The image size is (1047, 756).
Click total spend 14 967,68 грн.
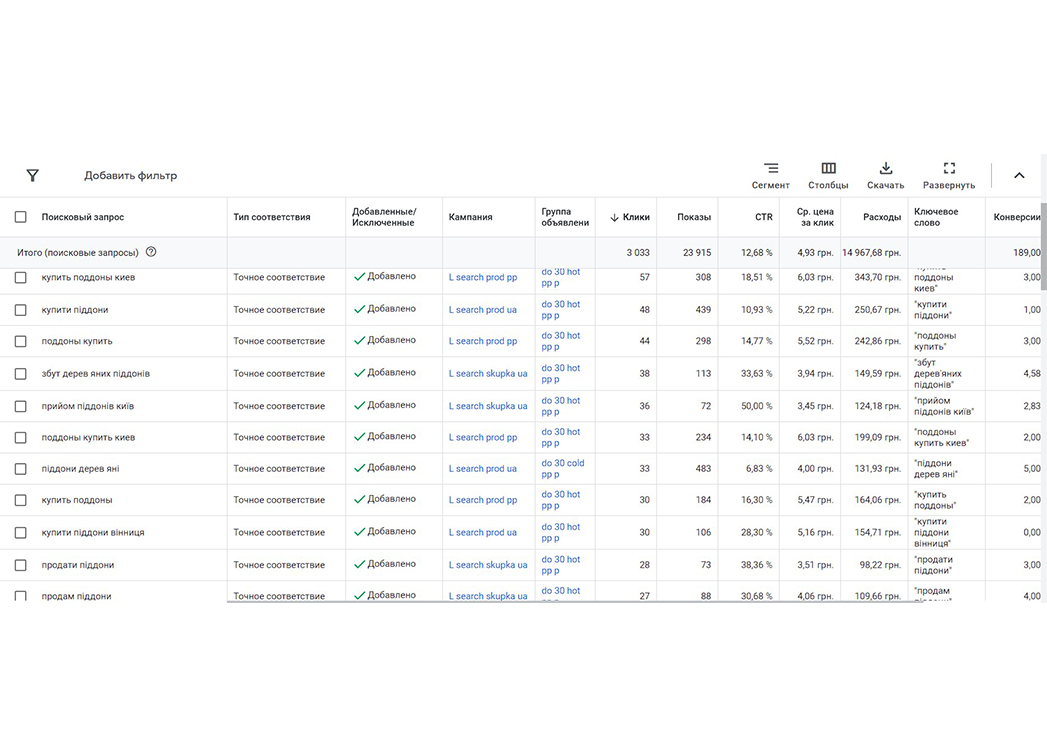pos(871,252)
